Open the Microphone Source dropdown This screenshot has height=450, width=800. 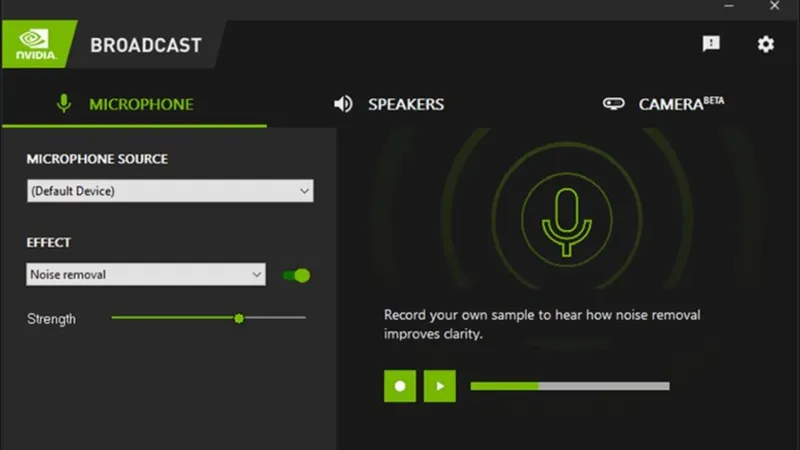click(x=170, y=191)
